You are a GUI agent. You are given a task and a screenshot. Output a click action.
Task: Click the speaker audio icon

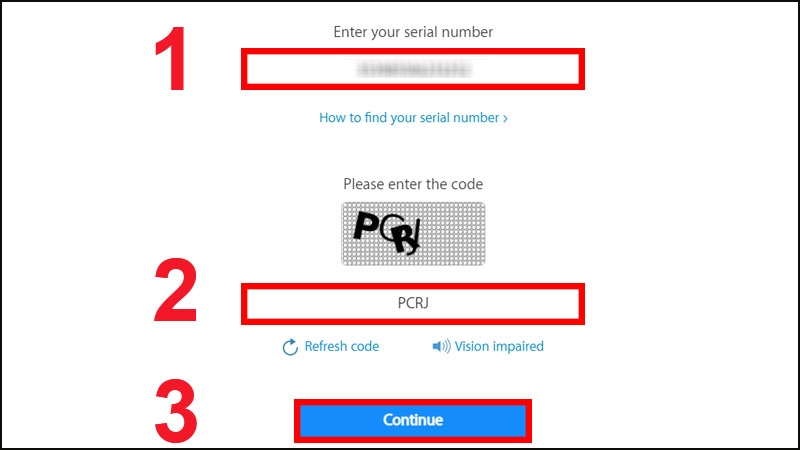tap(441, 347)
